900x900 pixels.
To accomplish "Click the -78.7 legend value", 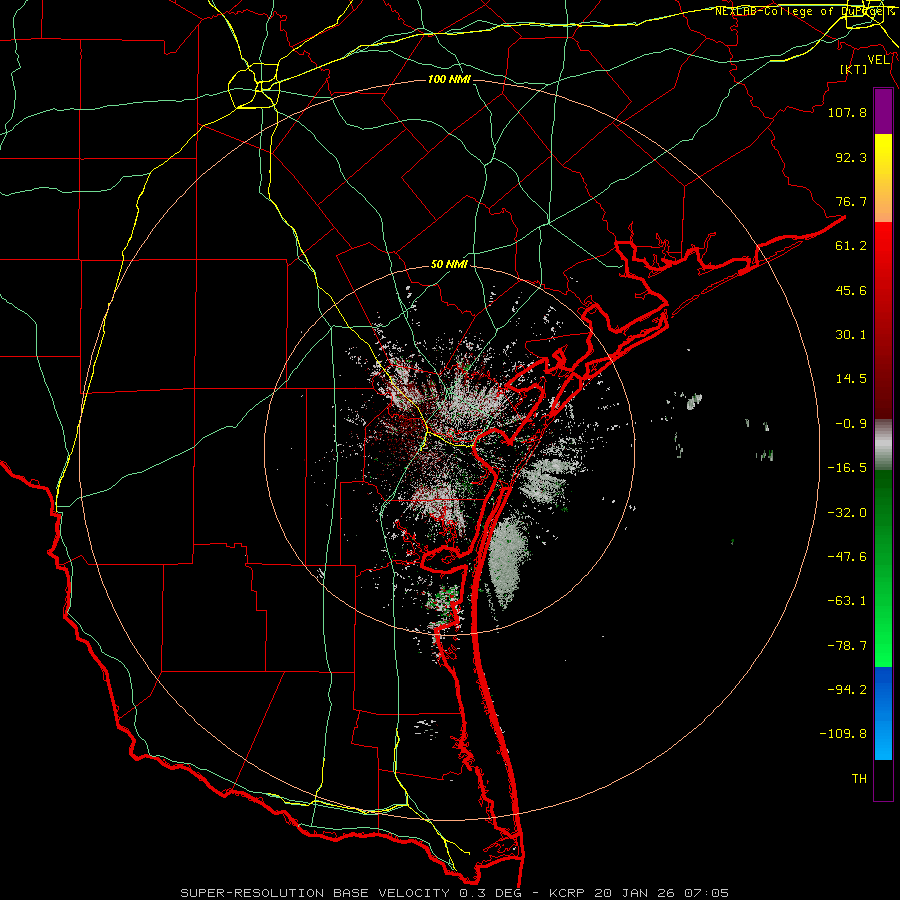I will (847, 646).
